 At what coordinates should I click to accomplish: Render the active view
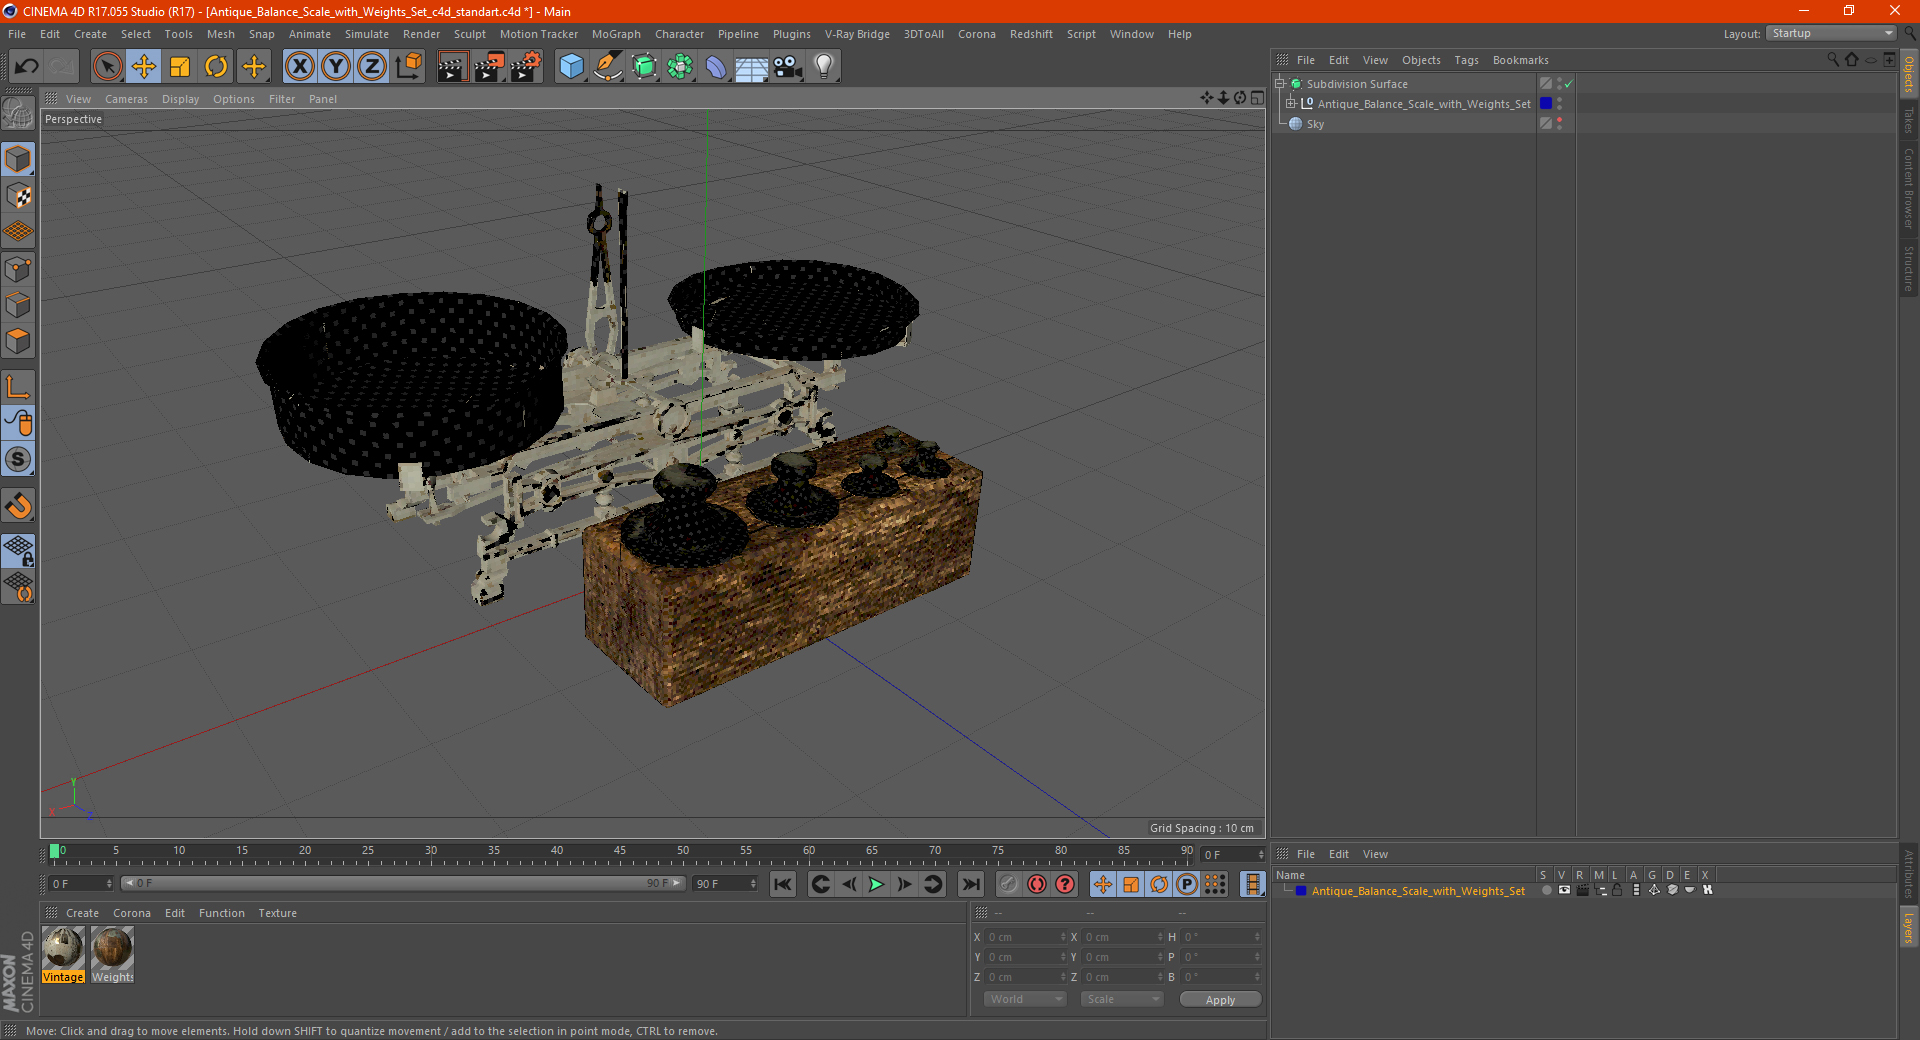(x=452, y=67)
